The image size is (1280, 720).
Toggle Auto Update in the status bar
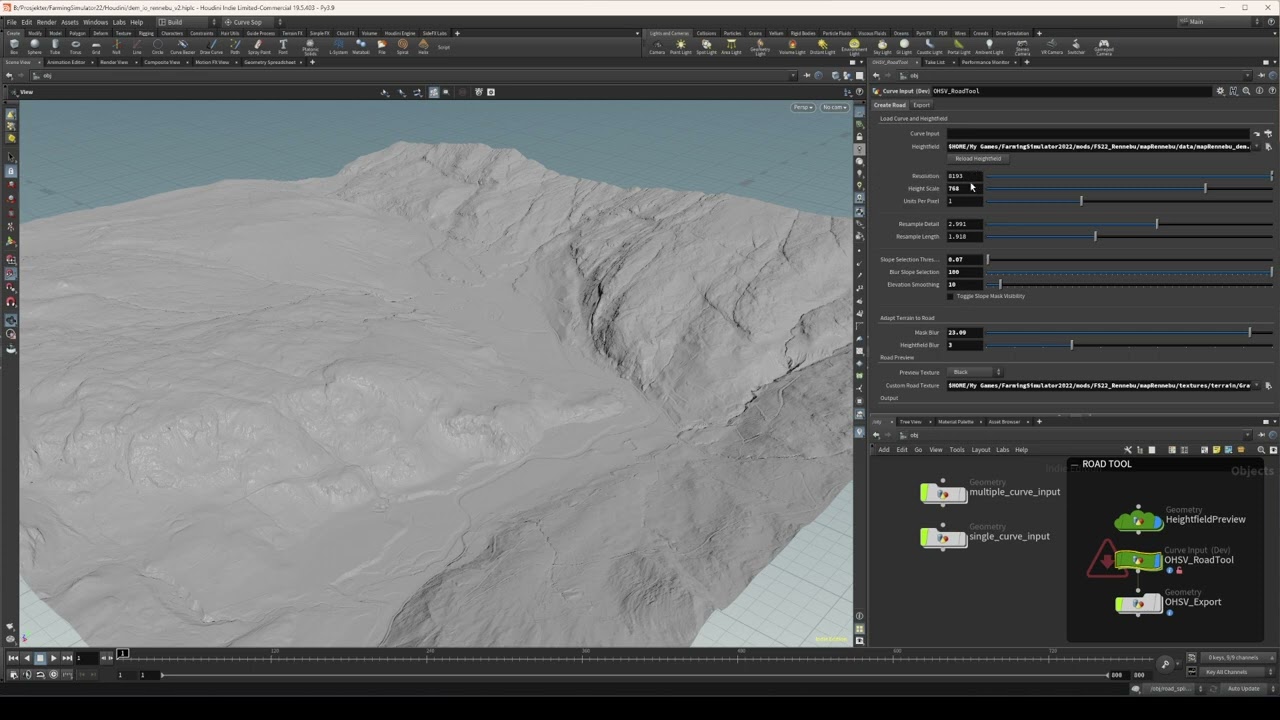1243,688
